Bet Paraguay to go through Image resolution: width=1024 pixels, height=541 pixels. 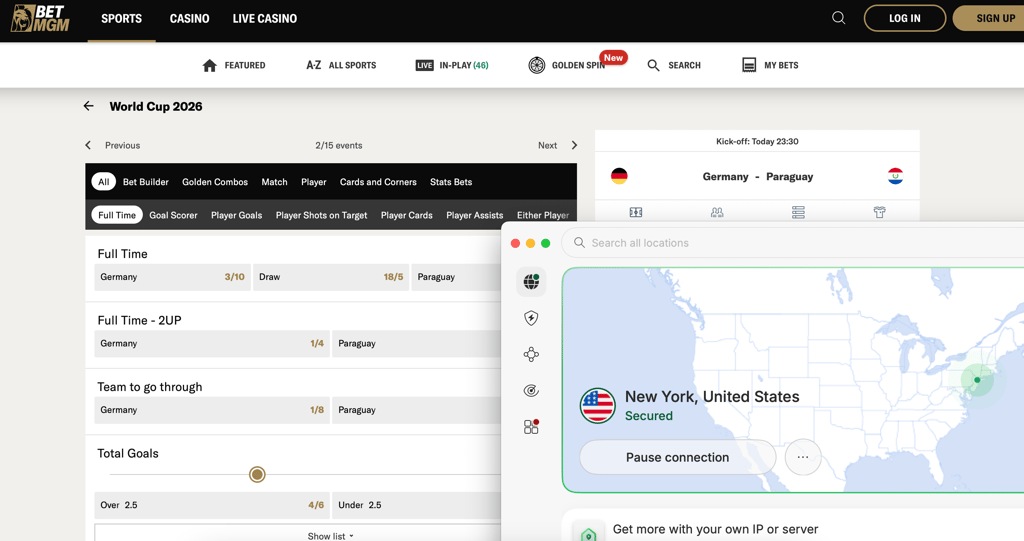[x=417, y=410]
